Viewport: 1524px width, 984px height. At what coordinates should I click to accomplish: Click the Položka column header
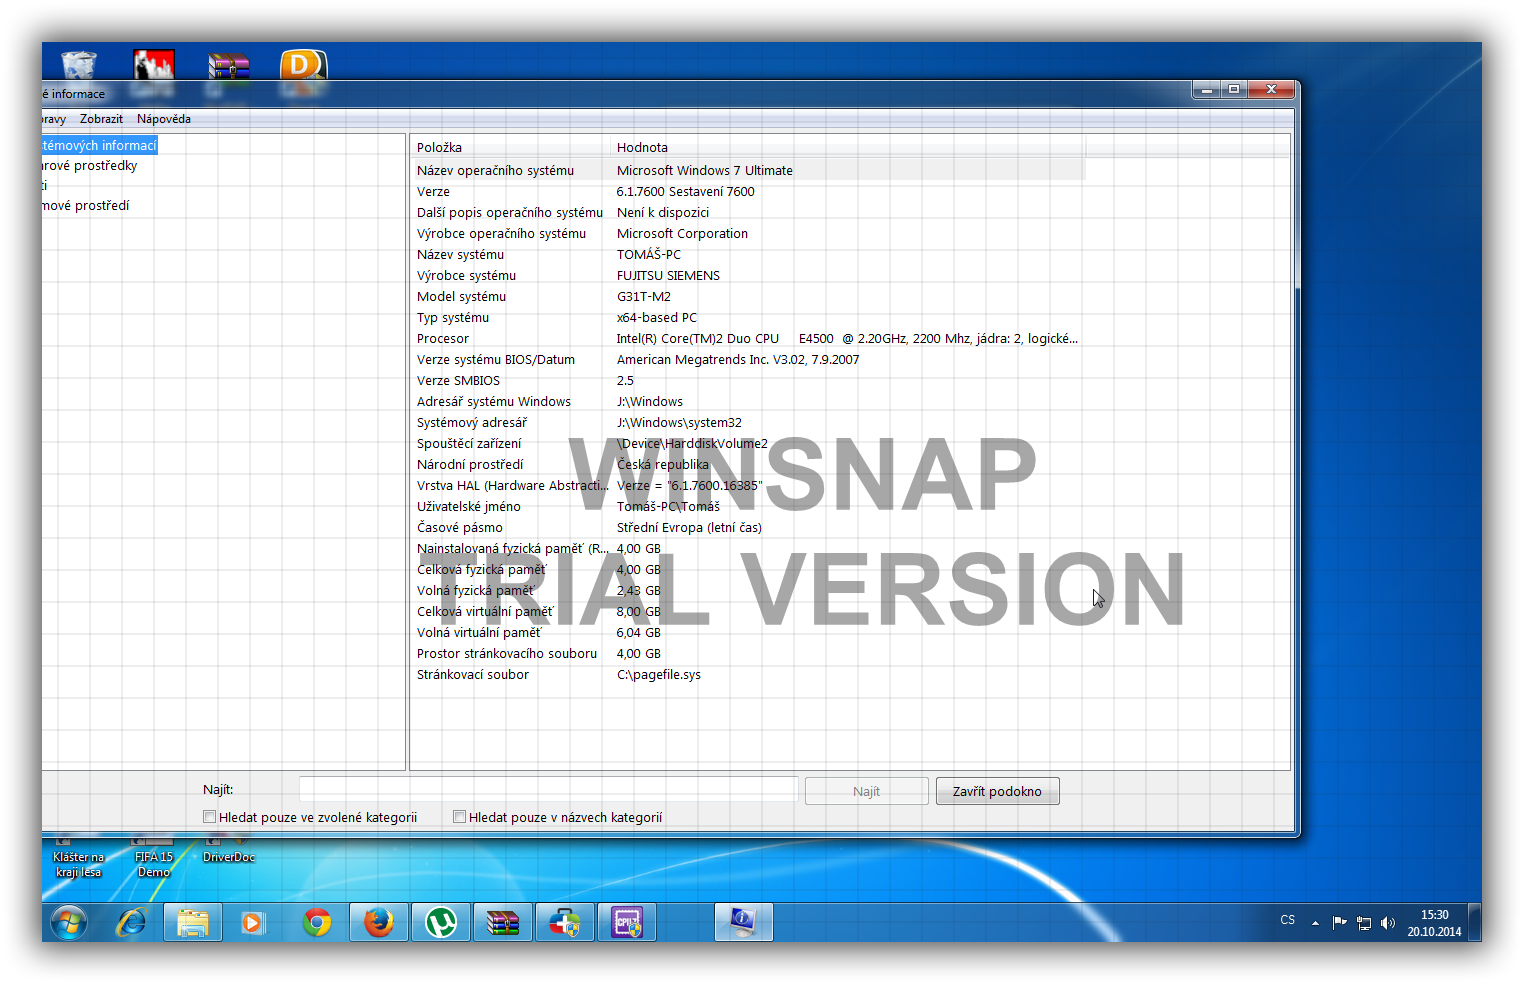[x=510, y=147]
